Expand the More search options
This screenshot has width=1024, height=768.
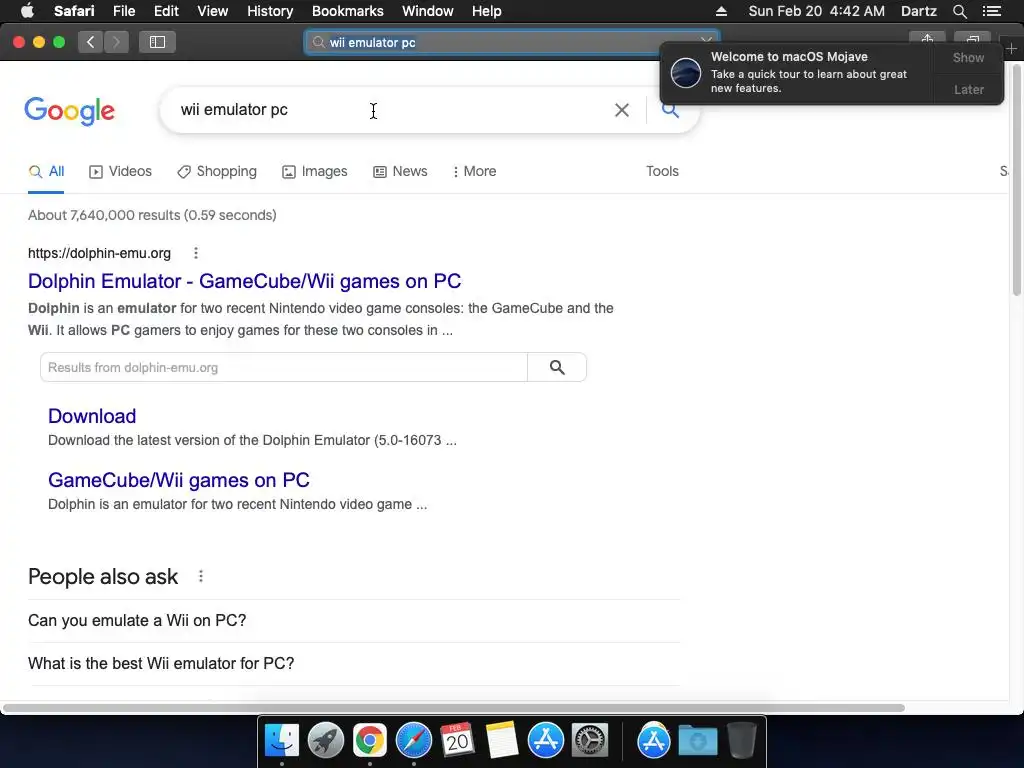coord(475,172)
